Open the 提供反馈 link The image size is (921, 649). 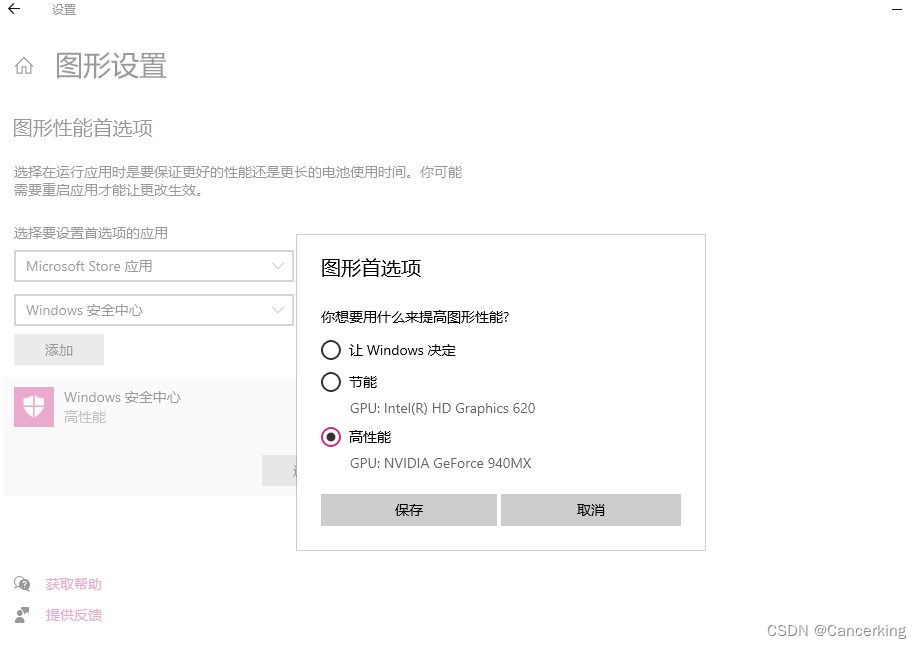tap(72, 615)
